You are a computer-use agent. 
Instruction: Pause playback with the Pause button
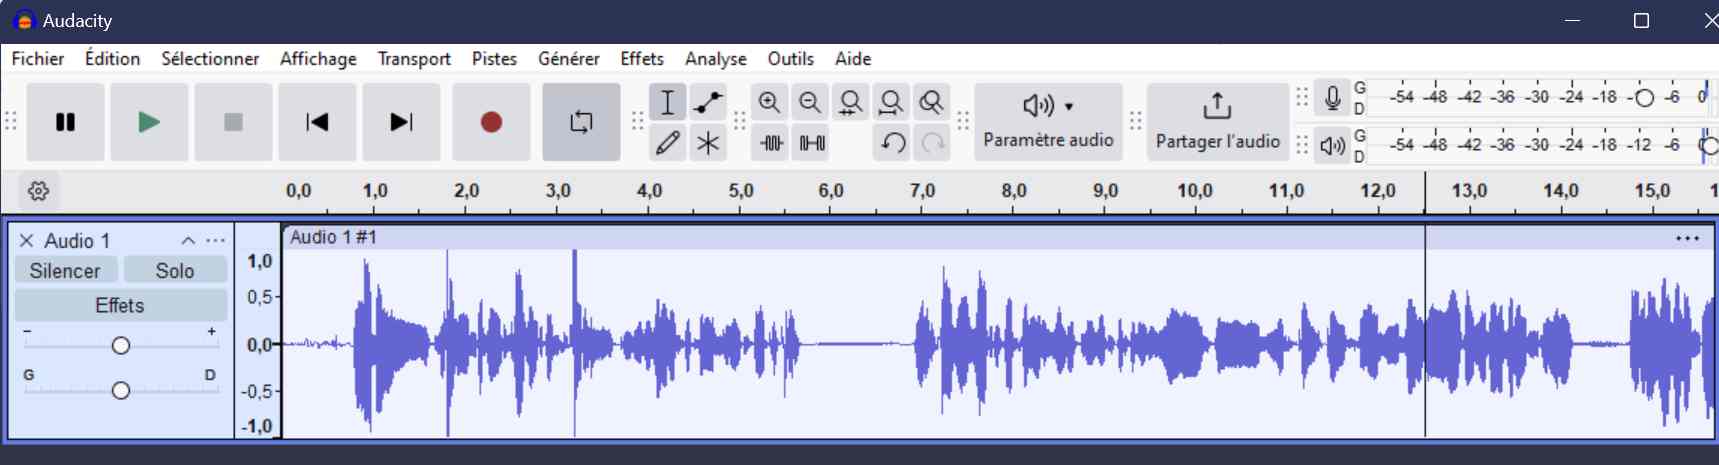click(65, 122)
